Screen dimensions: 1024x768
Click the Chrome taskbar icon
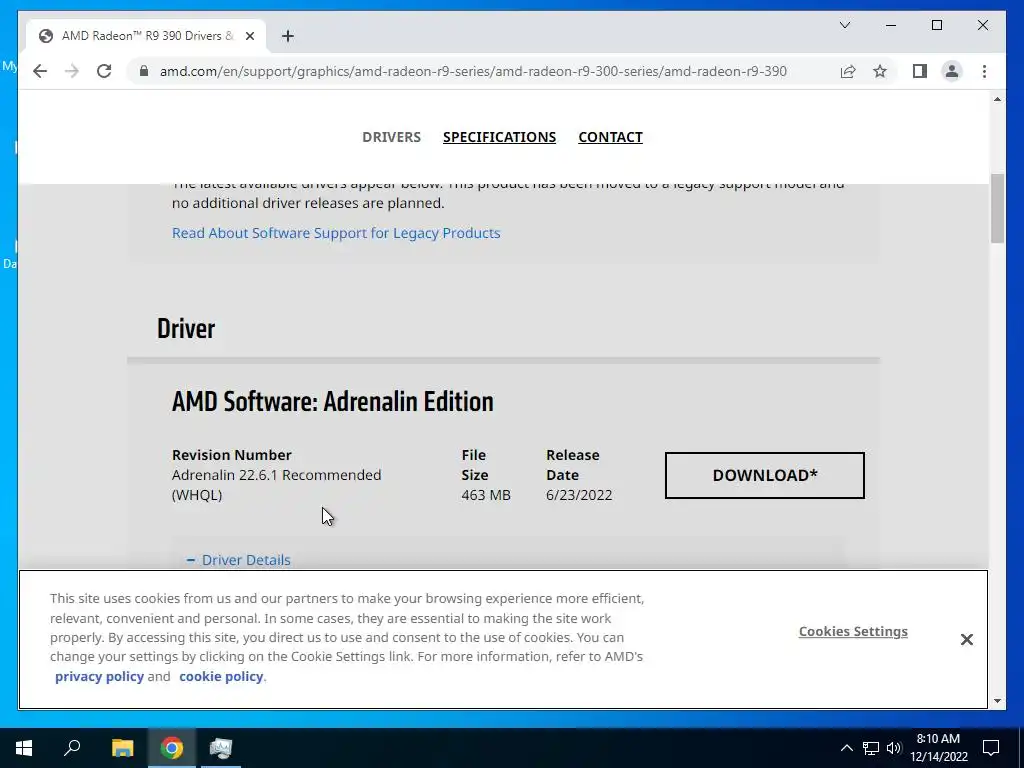(172, 748)
